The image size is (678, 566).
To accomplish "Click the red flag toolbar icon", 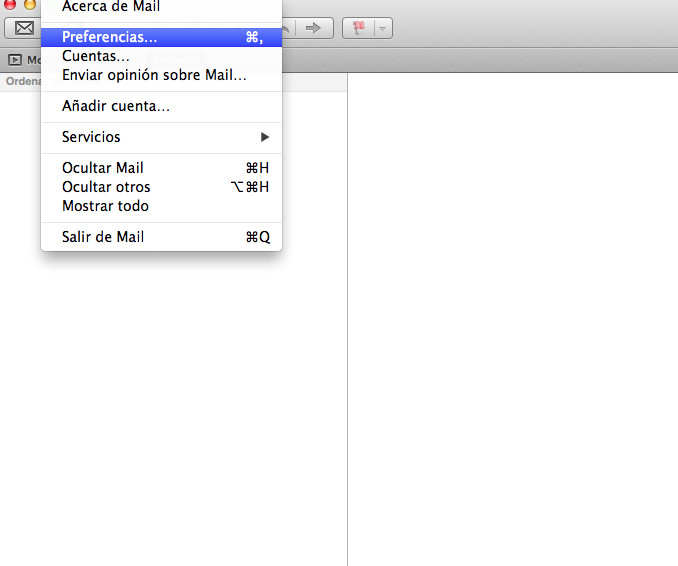I will point(357,28).
